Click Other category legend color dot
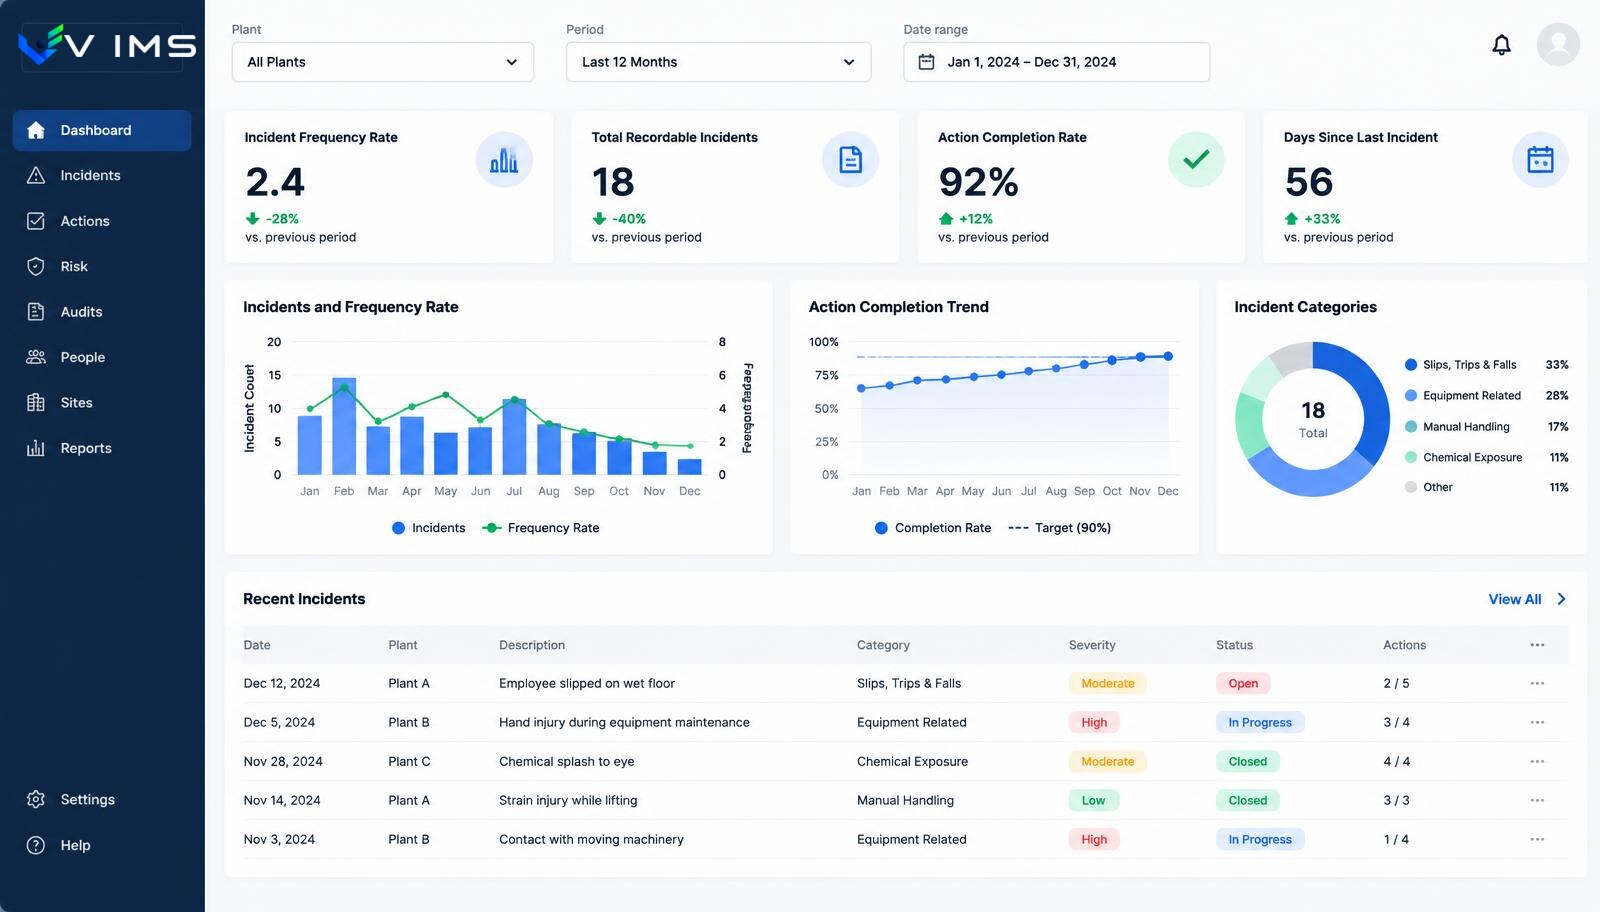The image size is (1600, 912). (x=1411, y=487)
